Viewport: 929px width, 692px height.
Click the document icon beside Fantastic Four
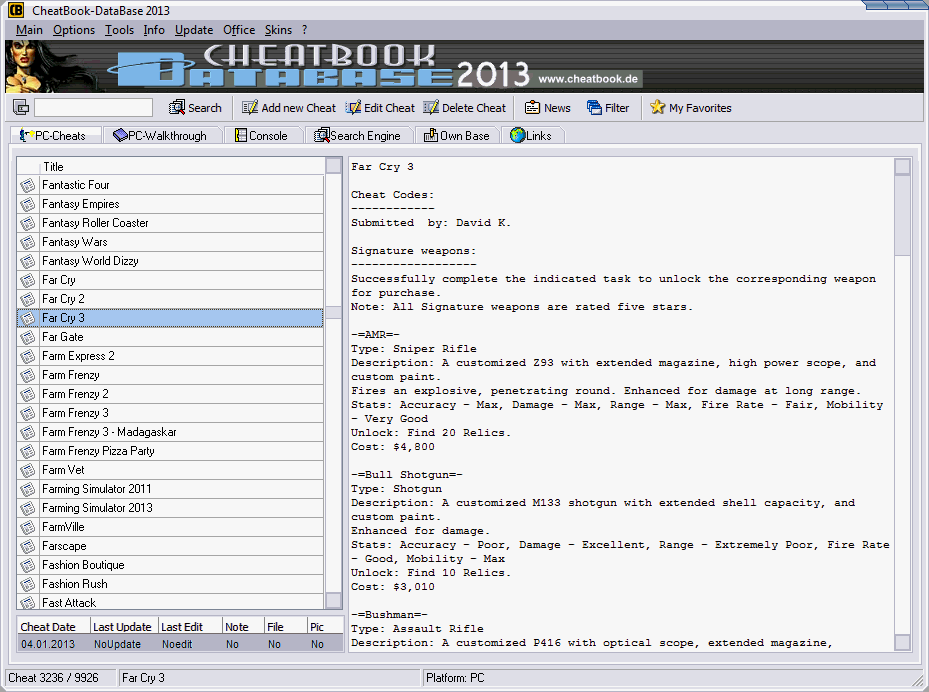click(x=28, y=185)
